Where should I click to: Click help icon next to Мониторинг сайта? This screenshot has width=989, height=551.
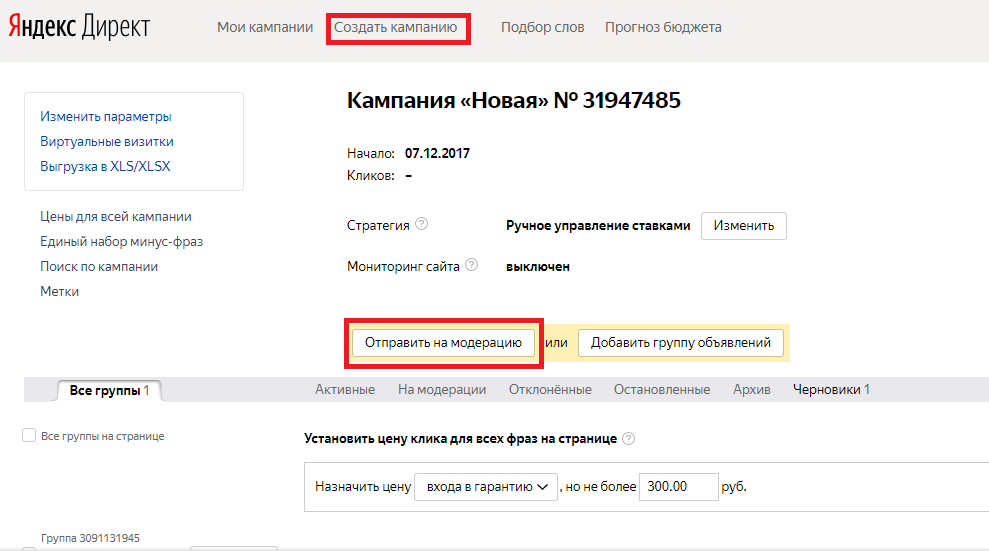tap(472, 266)
